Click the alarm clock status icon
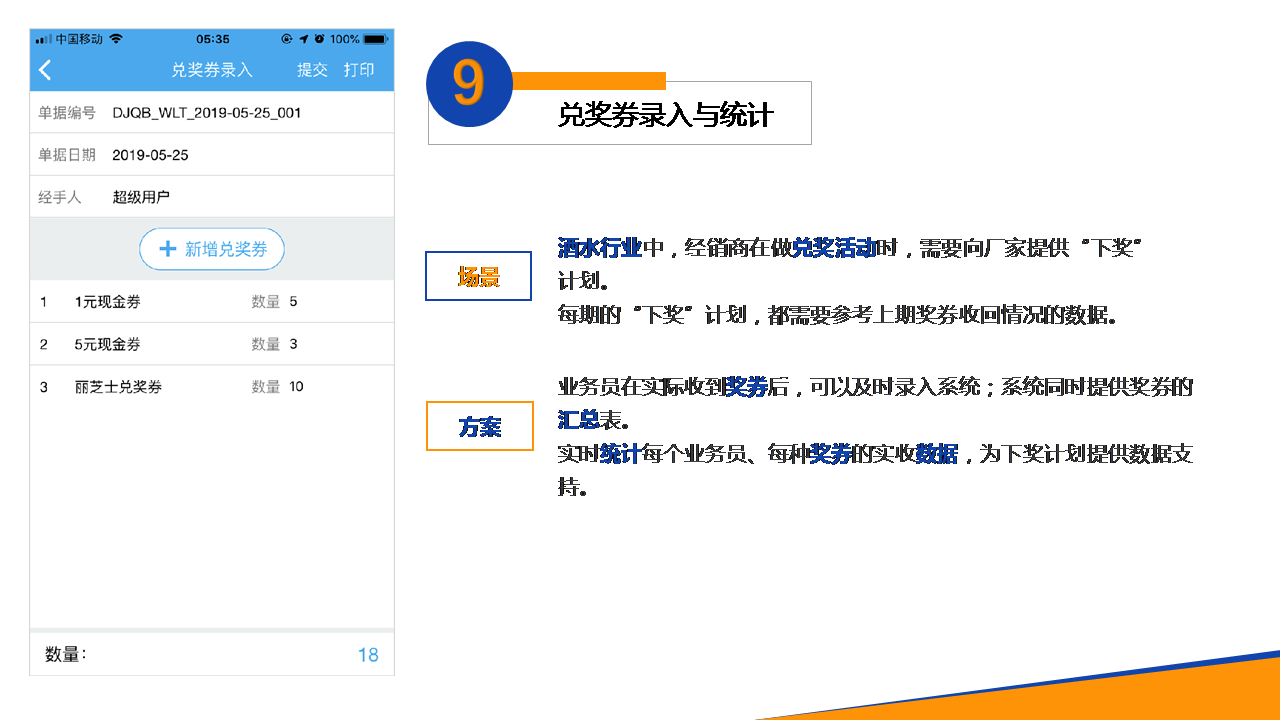1280x720 pixels. pyautogui.click(x=319, y=39)
